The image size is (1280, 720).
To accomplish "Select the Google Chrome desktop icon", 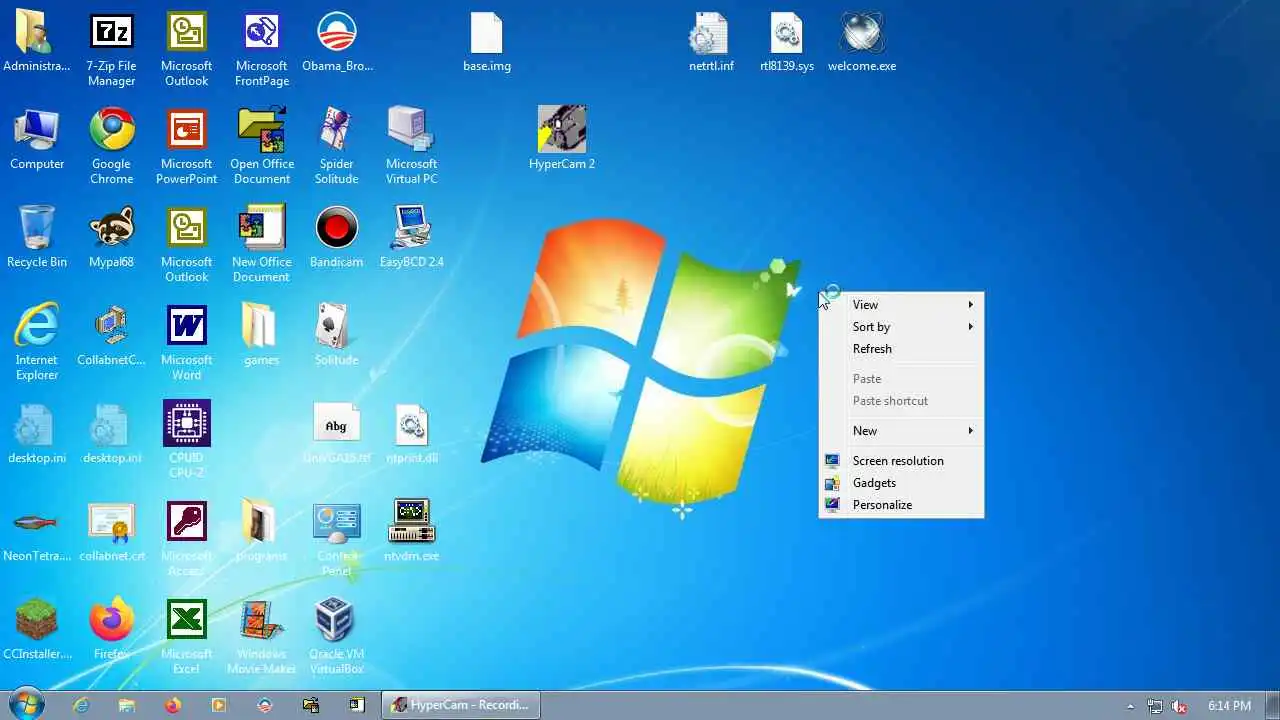I will click(x=112, y=146).
